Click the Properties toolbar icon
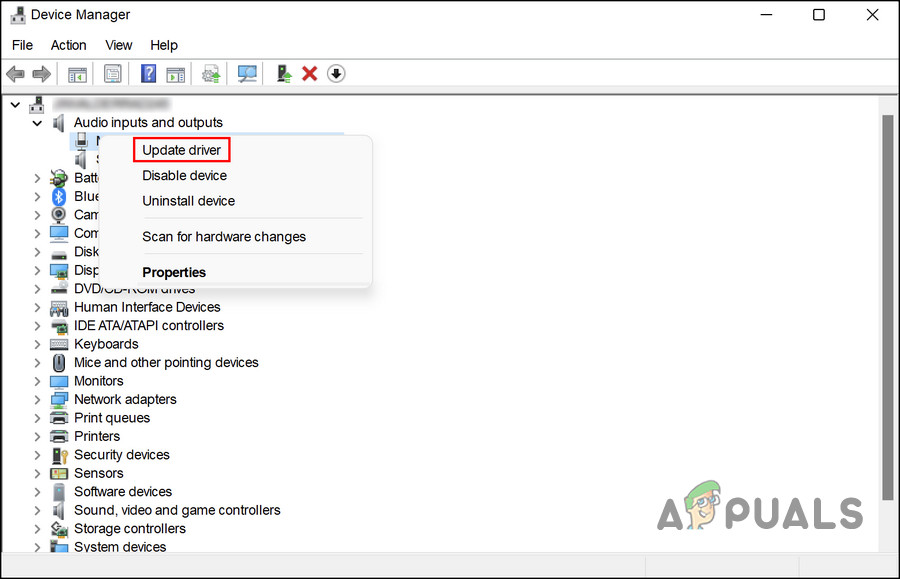 113,73
